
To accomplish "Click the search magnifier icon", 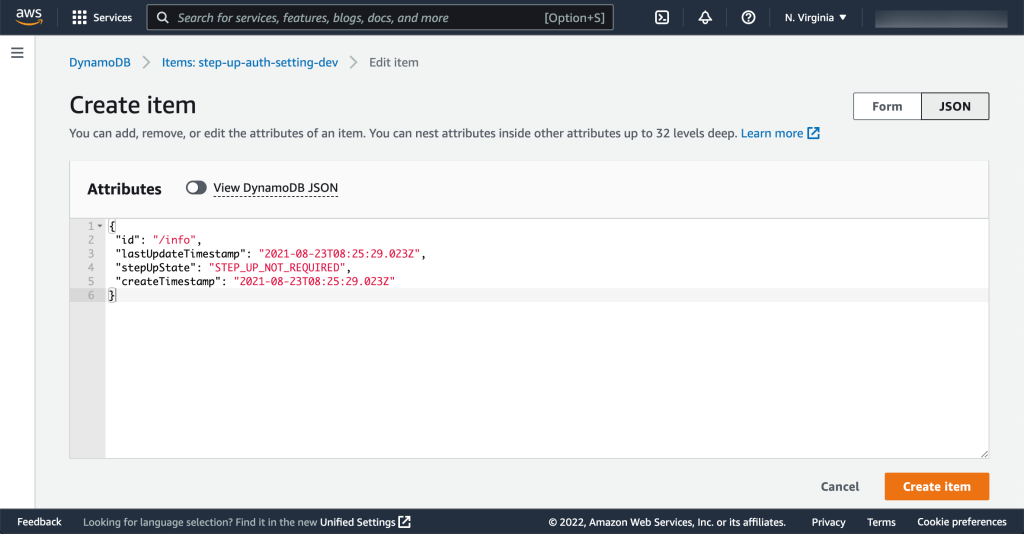I will pyautogui.click(x=163, y=18).
